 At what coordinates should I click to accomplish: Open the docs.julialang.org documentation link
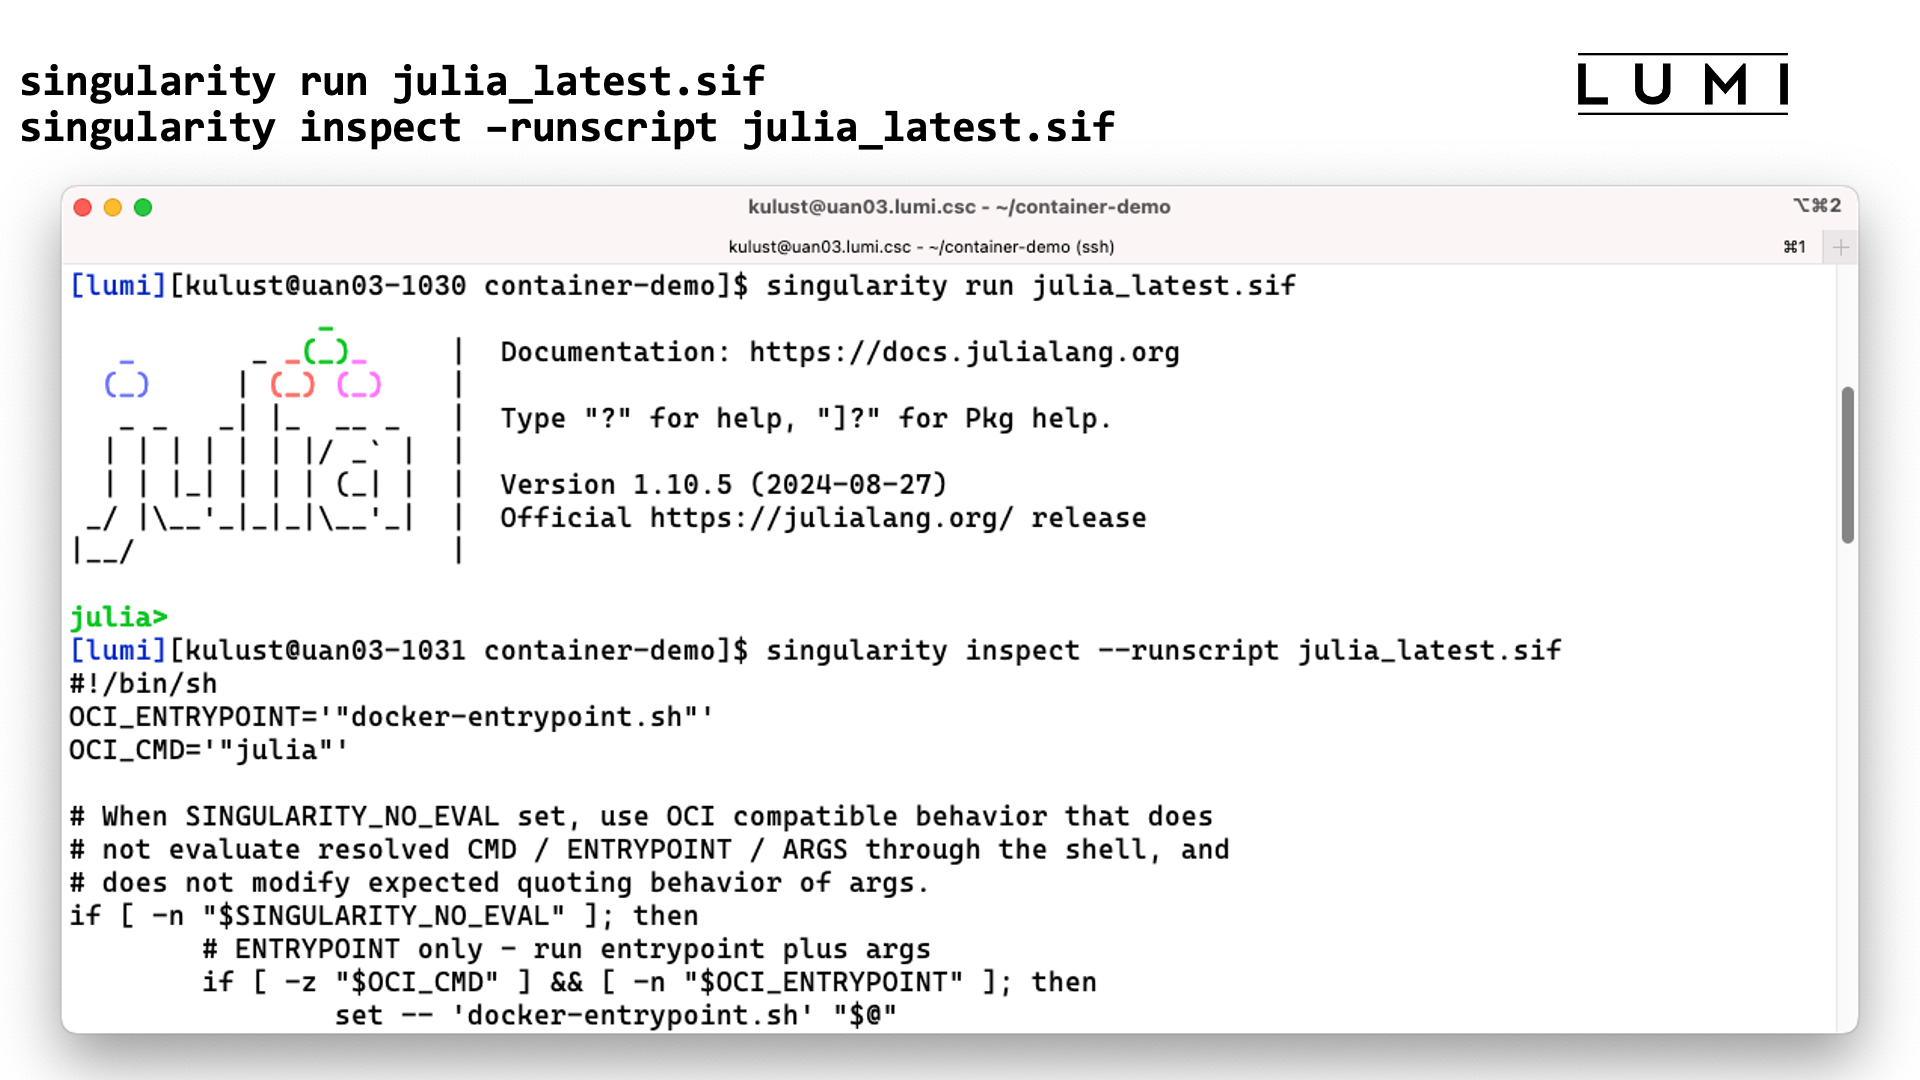click(x=964, y=352)
